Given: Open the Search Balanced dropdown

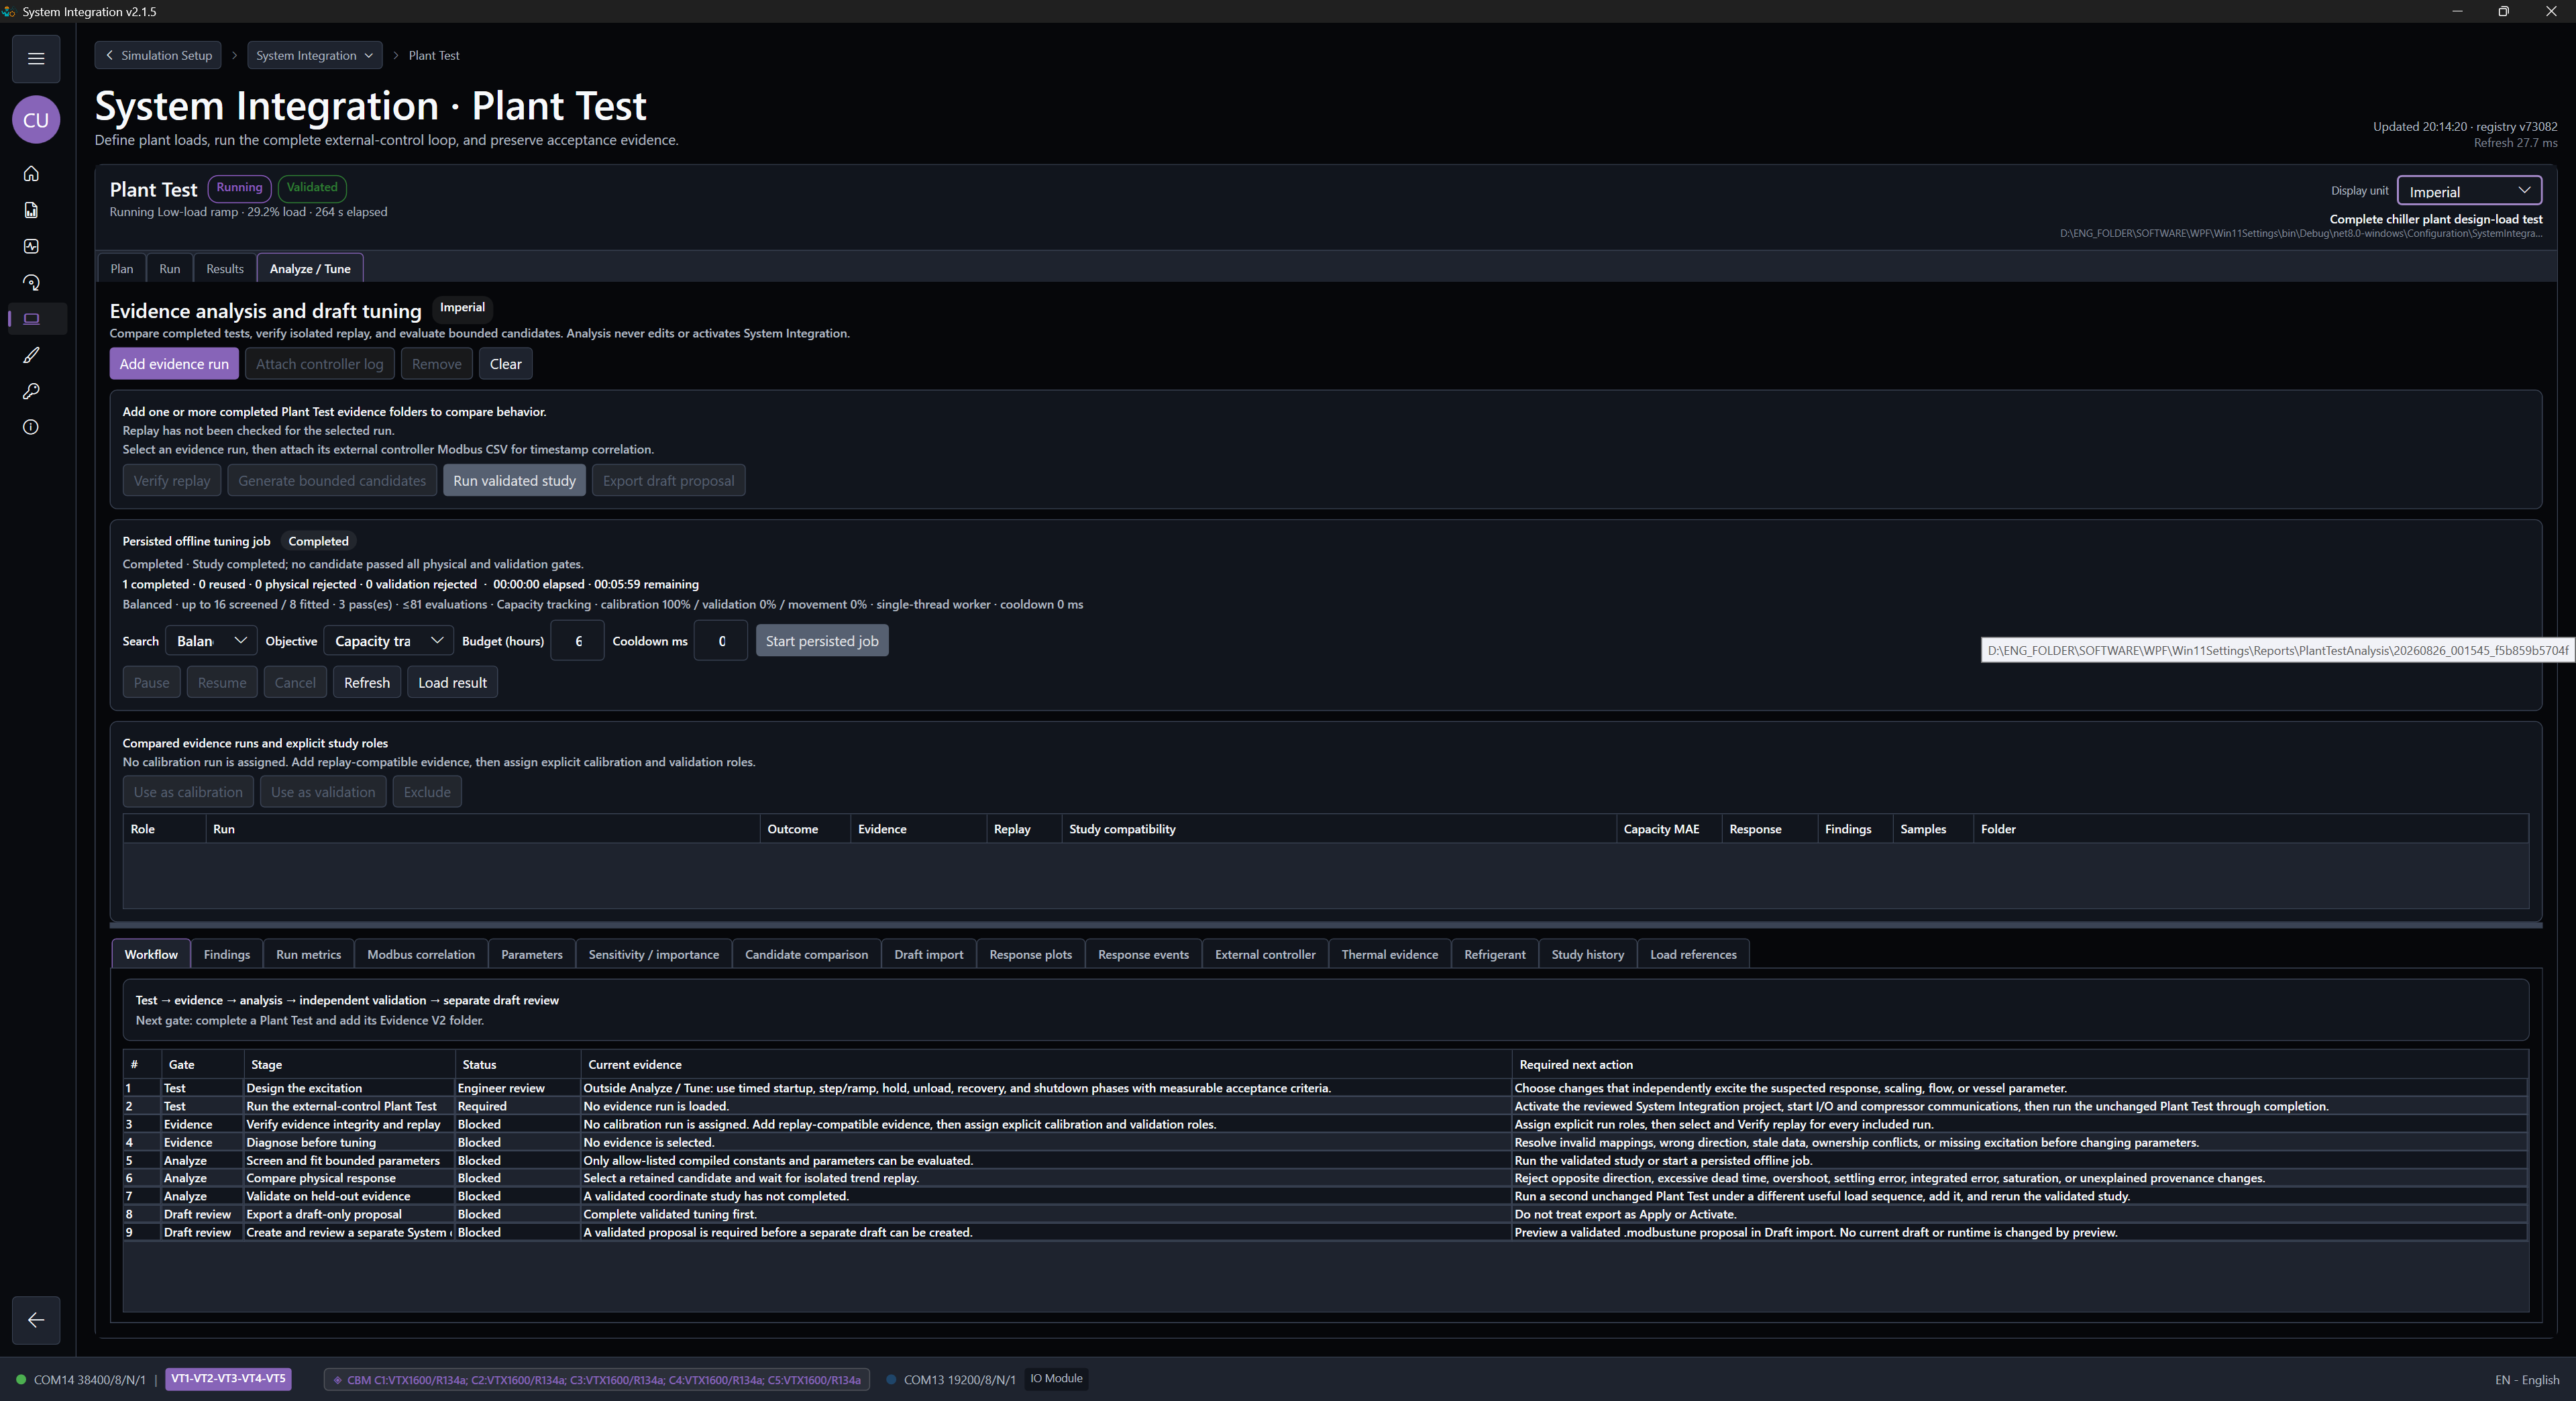Looking at the screenshot, I should 211,641.
